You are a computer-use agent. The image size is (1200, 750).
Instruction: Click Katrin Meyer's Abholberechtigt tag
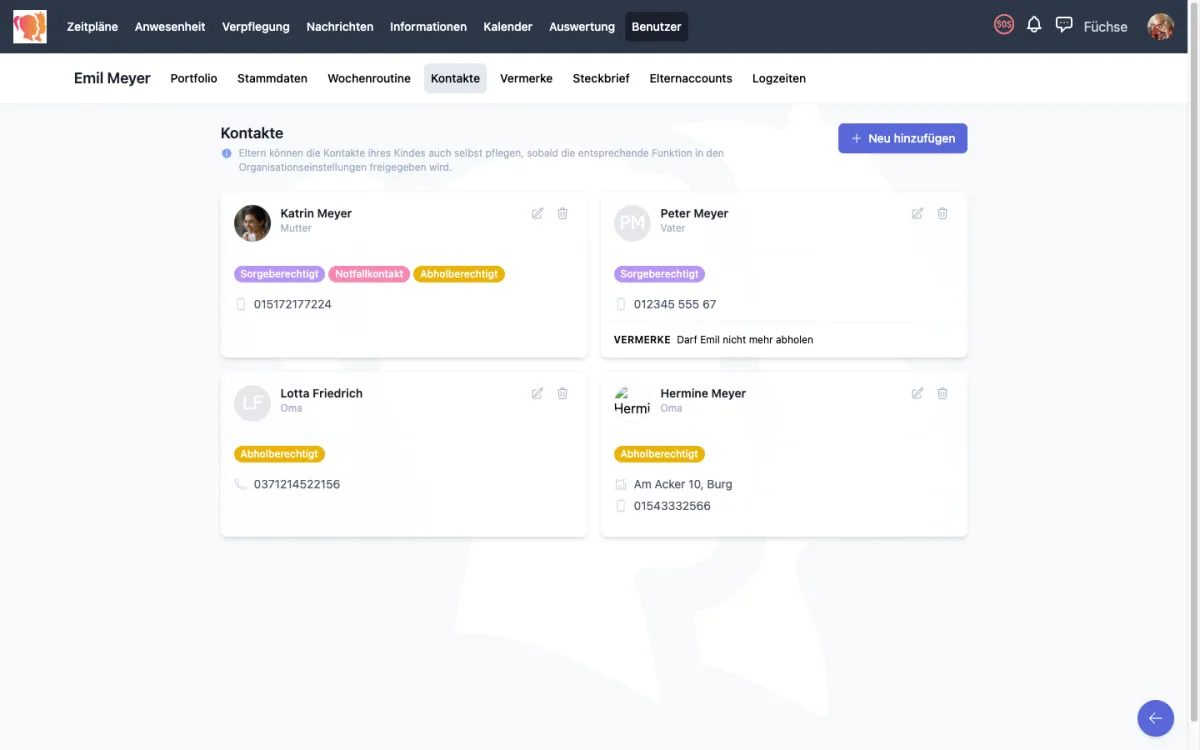click(x=459, y=274)
